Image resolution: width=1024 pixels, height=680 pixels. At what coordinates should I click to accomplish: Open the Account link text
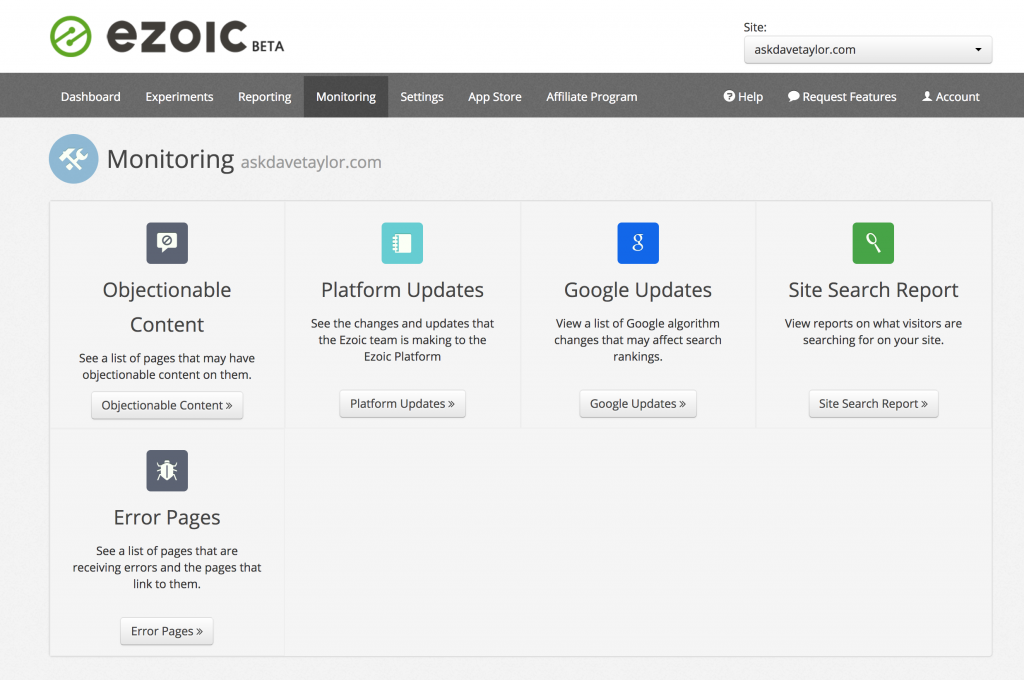957,97
